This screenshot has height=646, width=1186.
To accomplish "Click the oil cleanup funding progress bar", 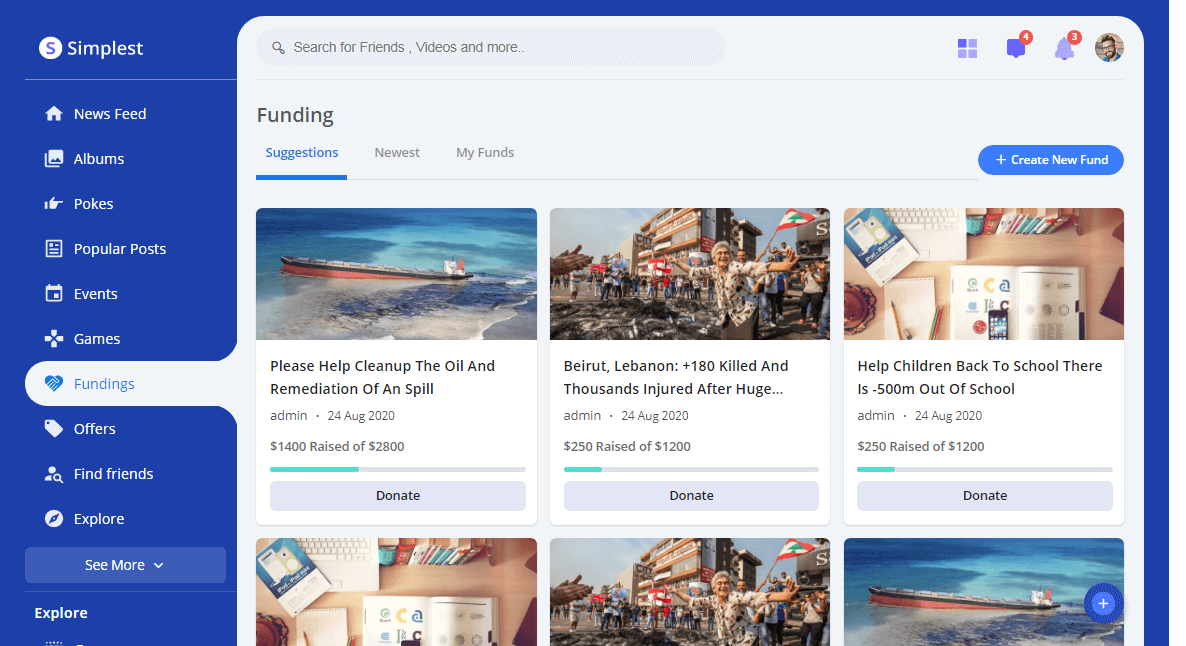I will [x=397, y=469].
